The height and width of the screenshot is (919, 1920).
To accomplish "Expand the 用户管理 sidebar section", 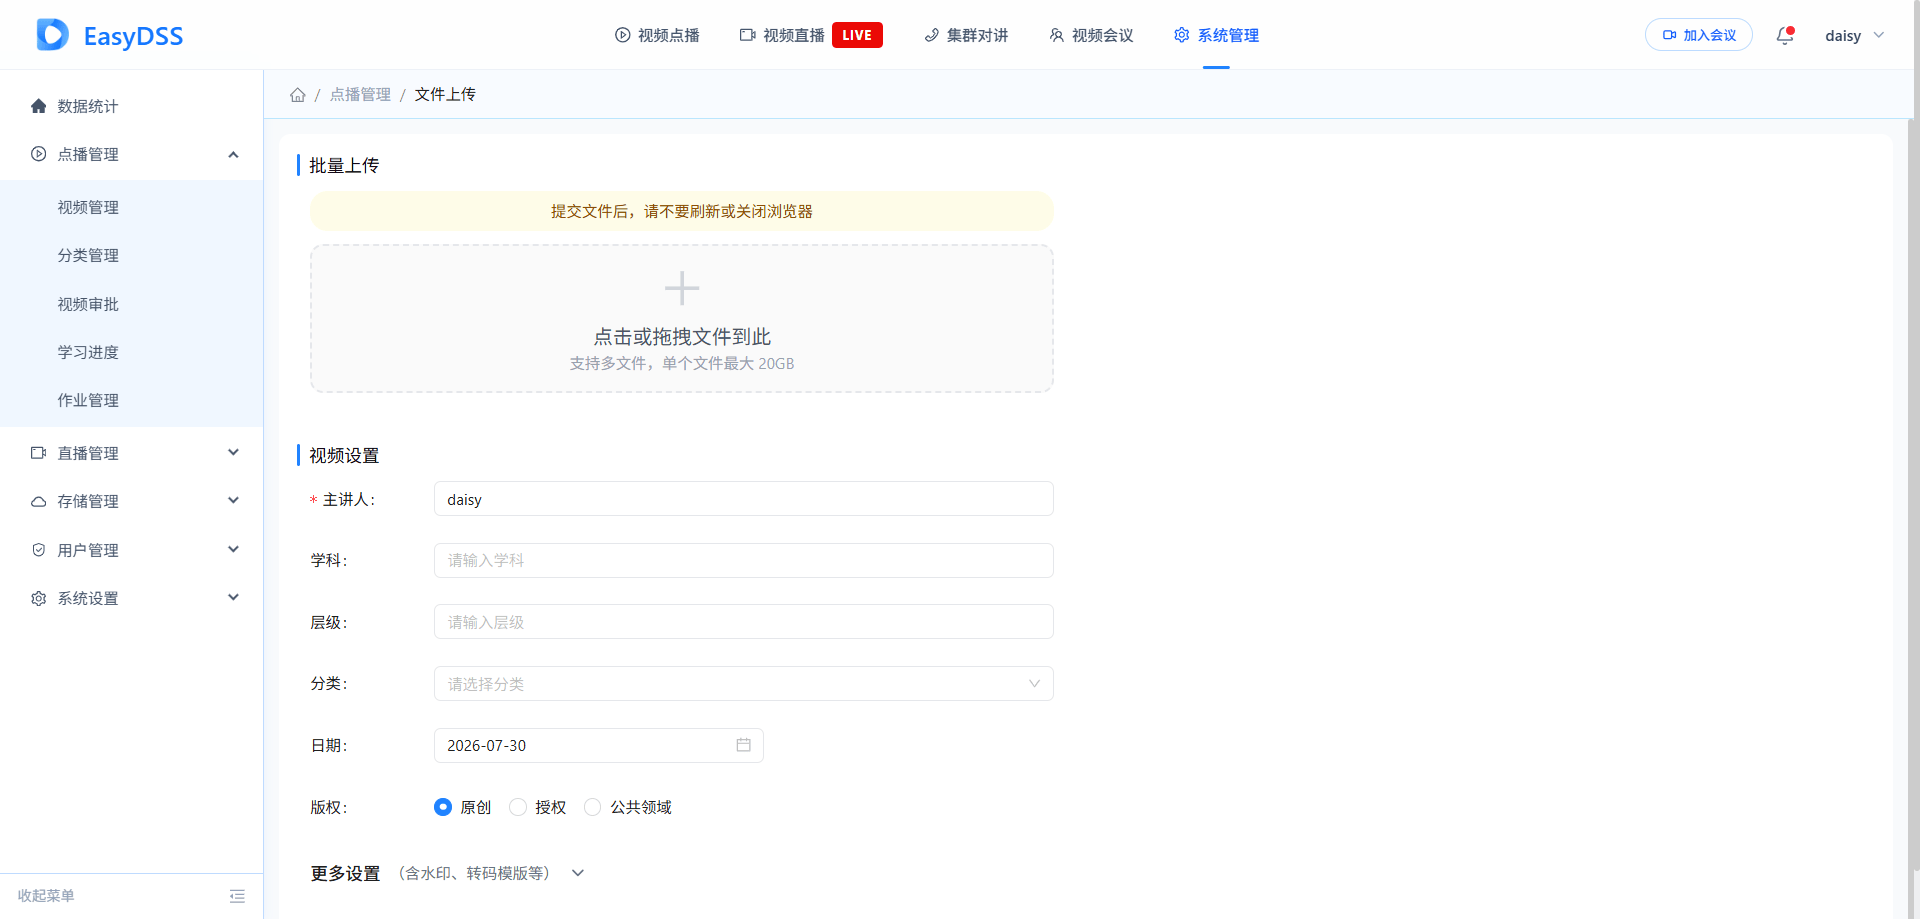I will pyautogui.click(x=233, y=550).
